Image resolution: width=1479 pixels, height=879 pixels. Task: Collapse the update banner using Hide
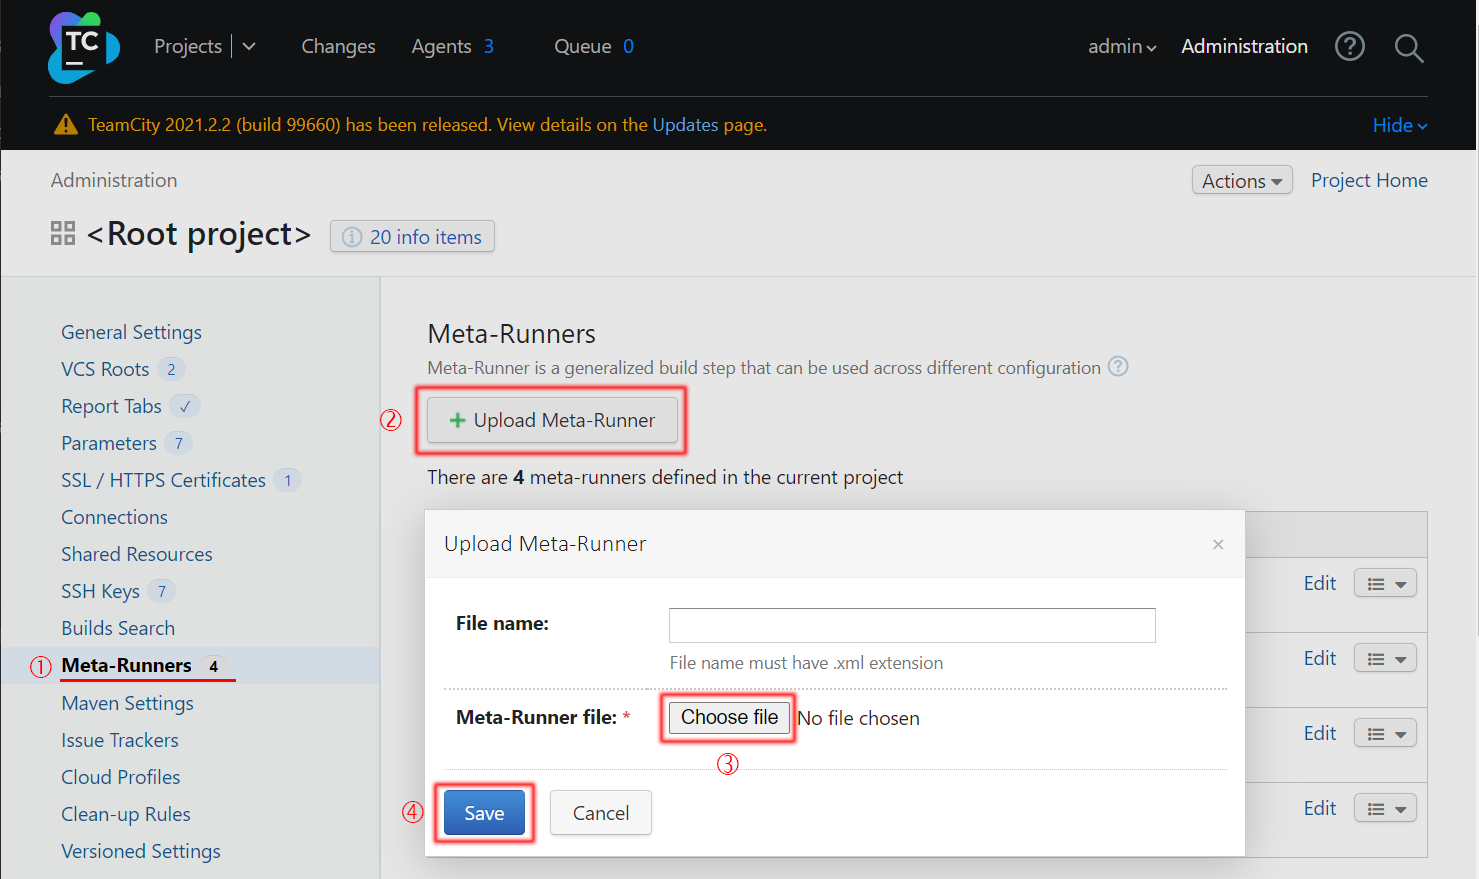coord(1399,125)
